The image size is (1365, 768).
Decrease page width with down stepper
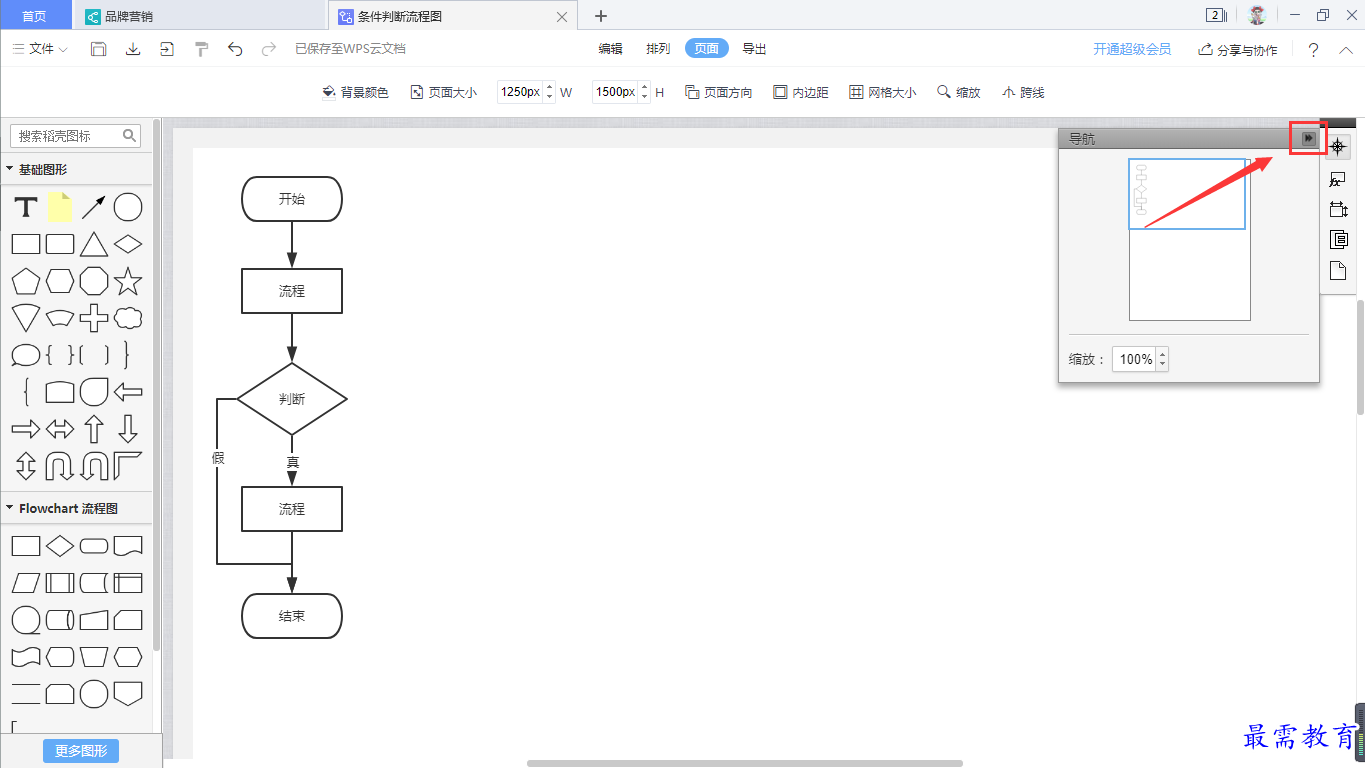[549, 97]
